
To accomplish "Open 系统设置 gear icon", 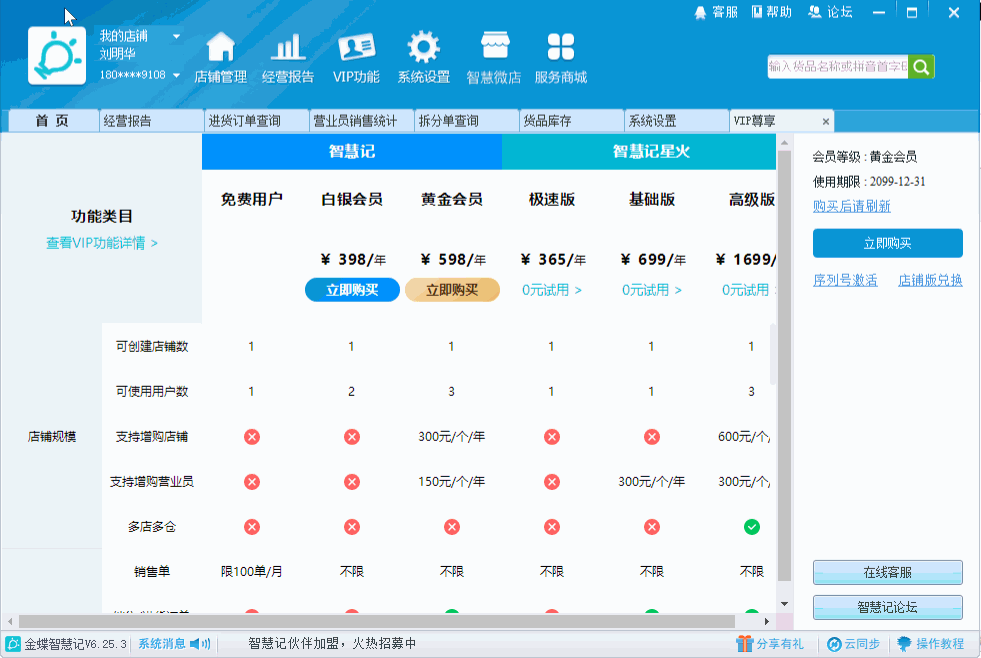I will click(x=424, y=58).
